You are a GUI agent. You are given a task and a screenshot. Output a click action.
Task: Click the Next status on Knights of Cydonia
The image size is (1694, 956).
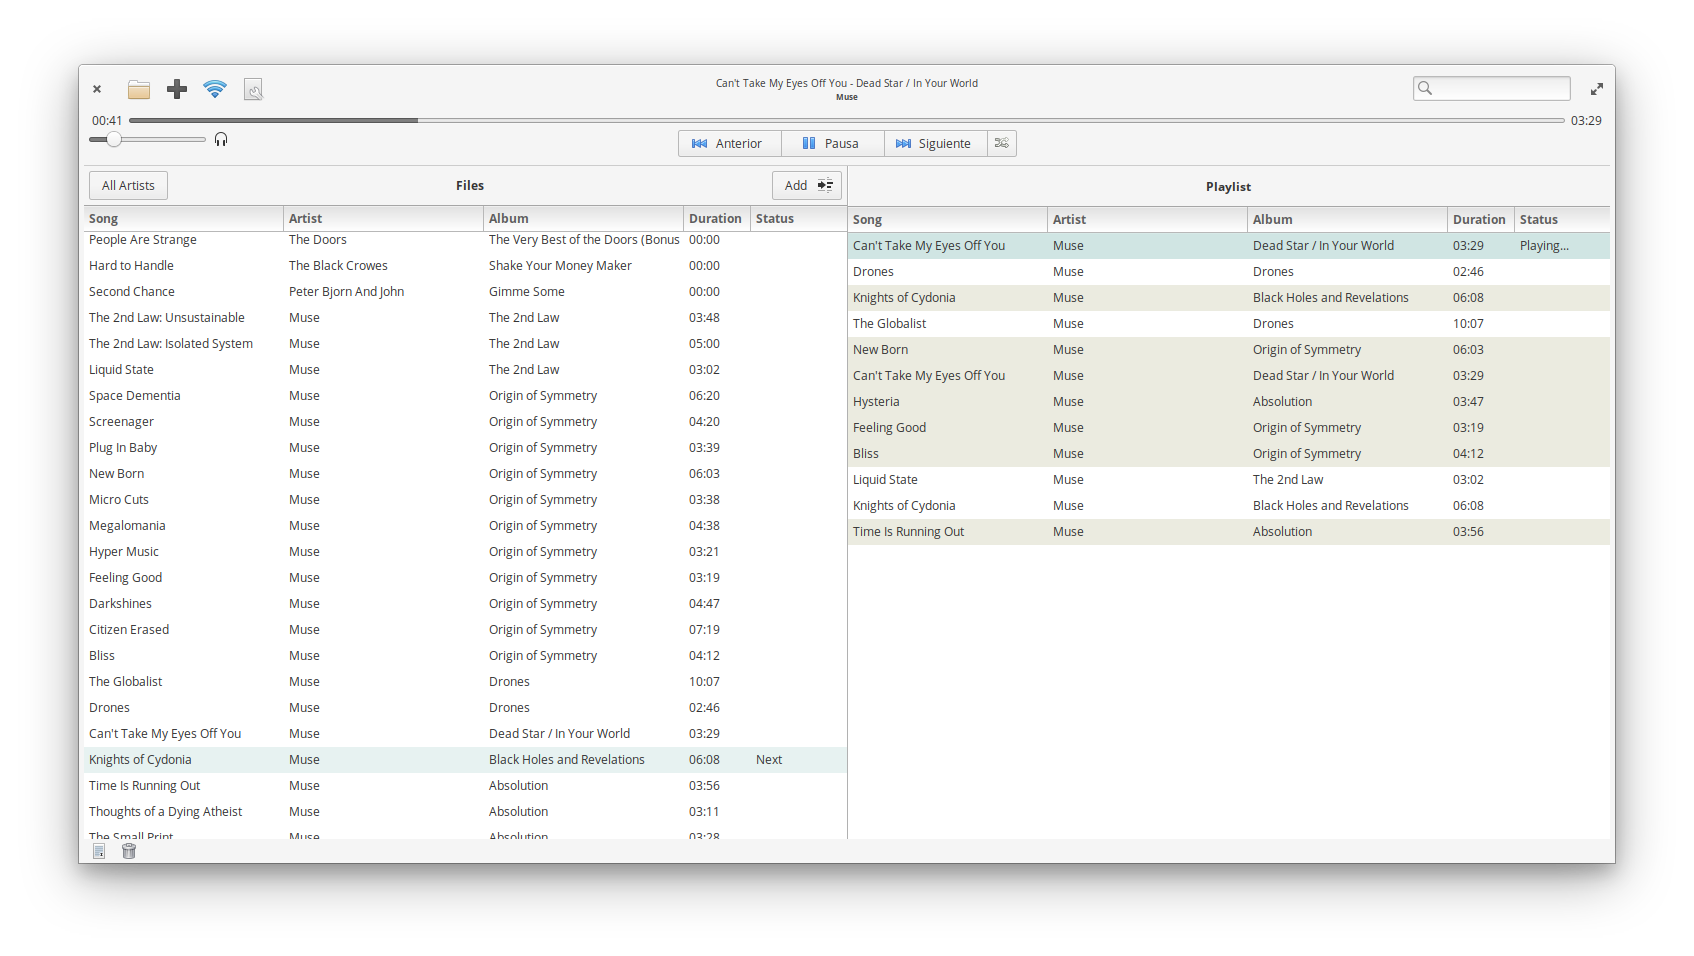[769, 759]
